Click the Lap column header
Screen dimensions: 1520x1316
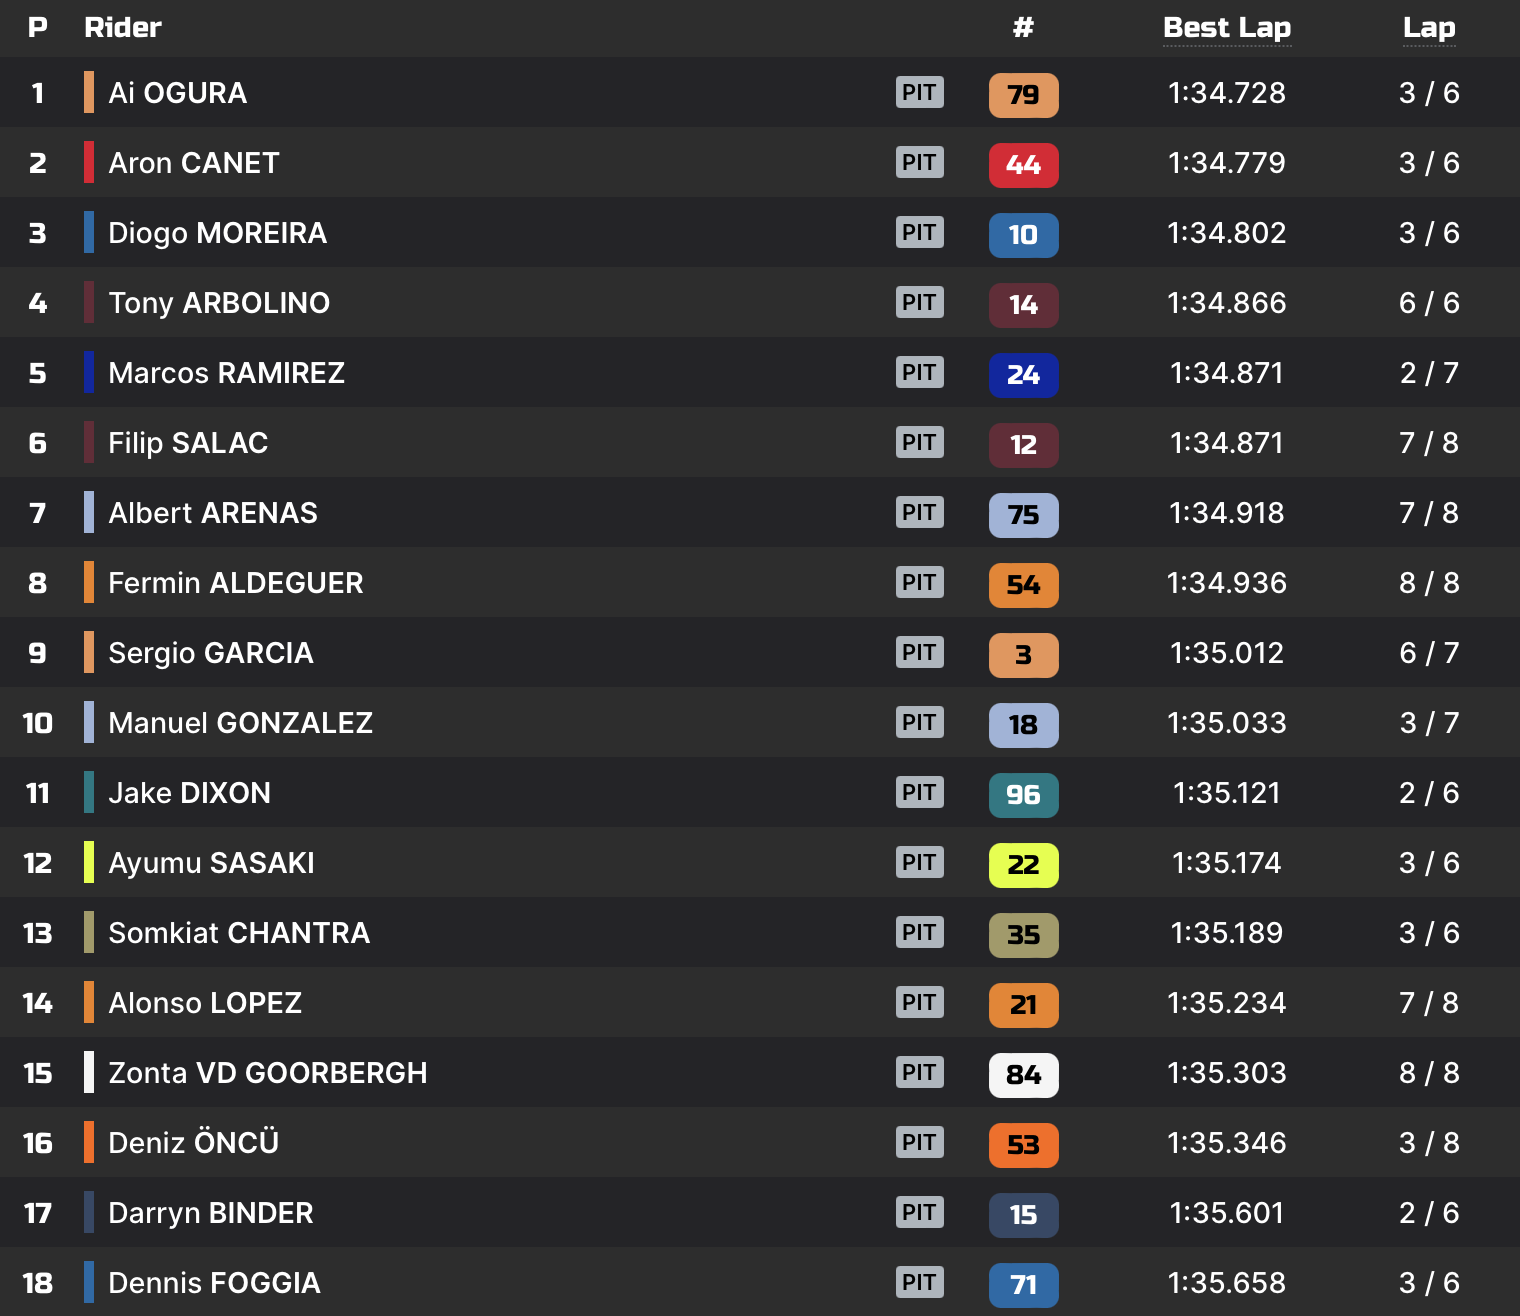click(1428, 28)
